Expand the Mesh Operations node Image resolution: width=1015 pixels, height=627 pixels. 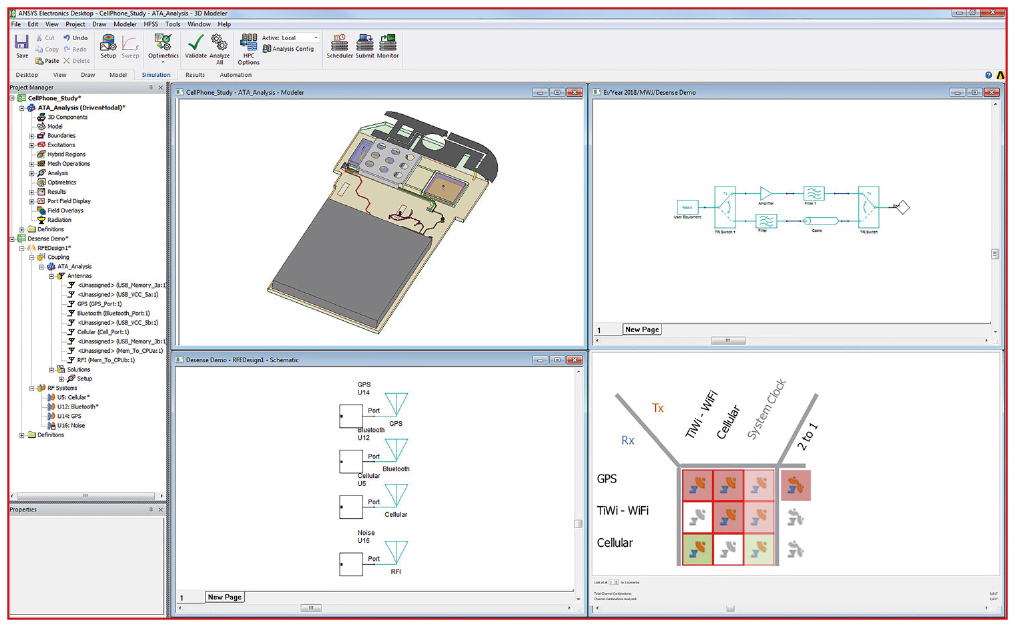pyautogui.click(x=32, y=164)
